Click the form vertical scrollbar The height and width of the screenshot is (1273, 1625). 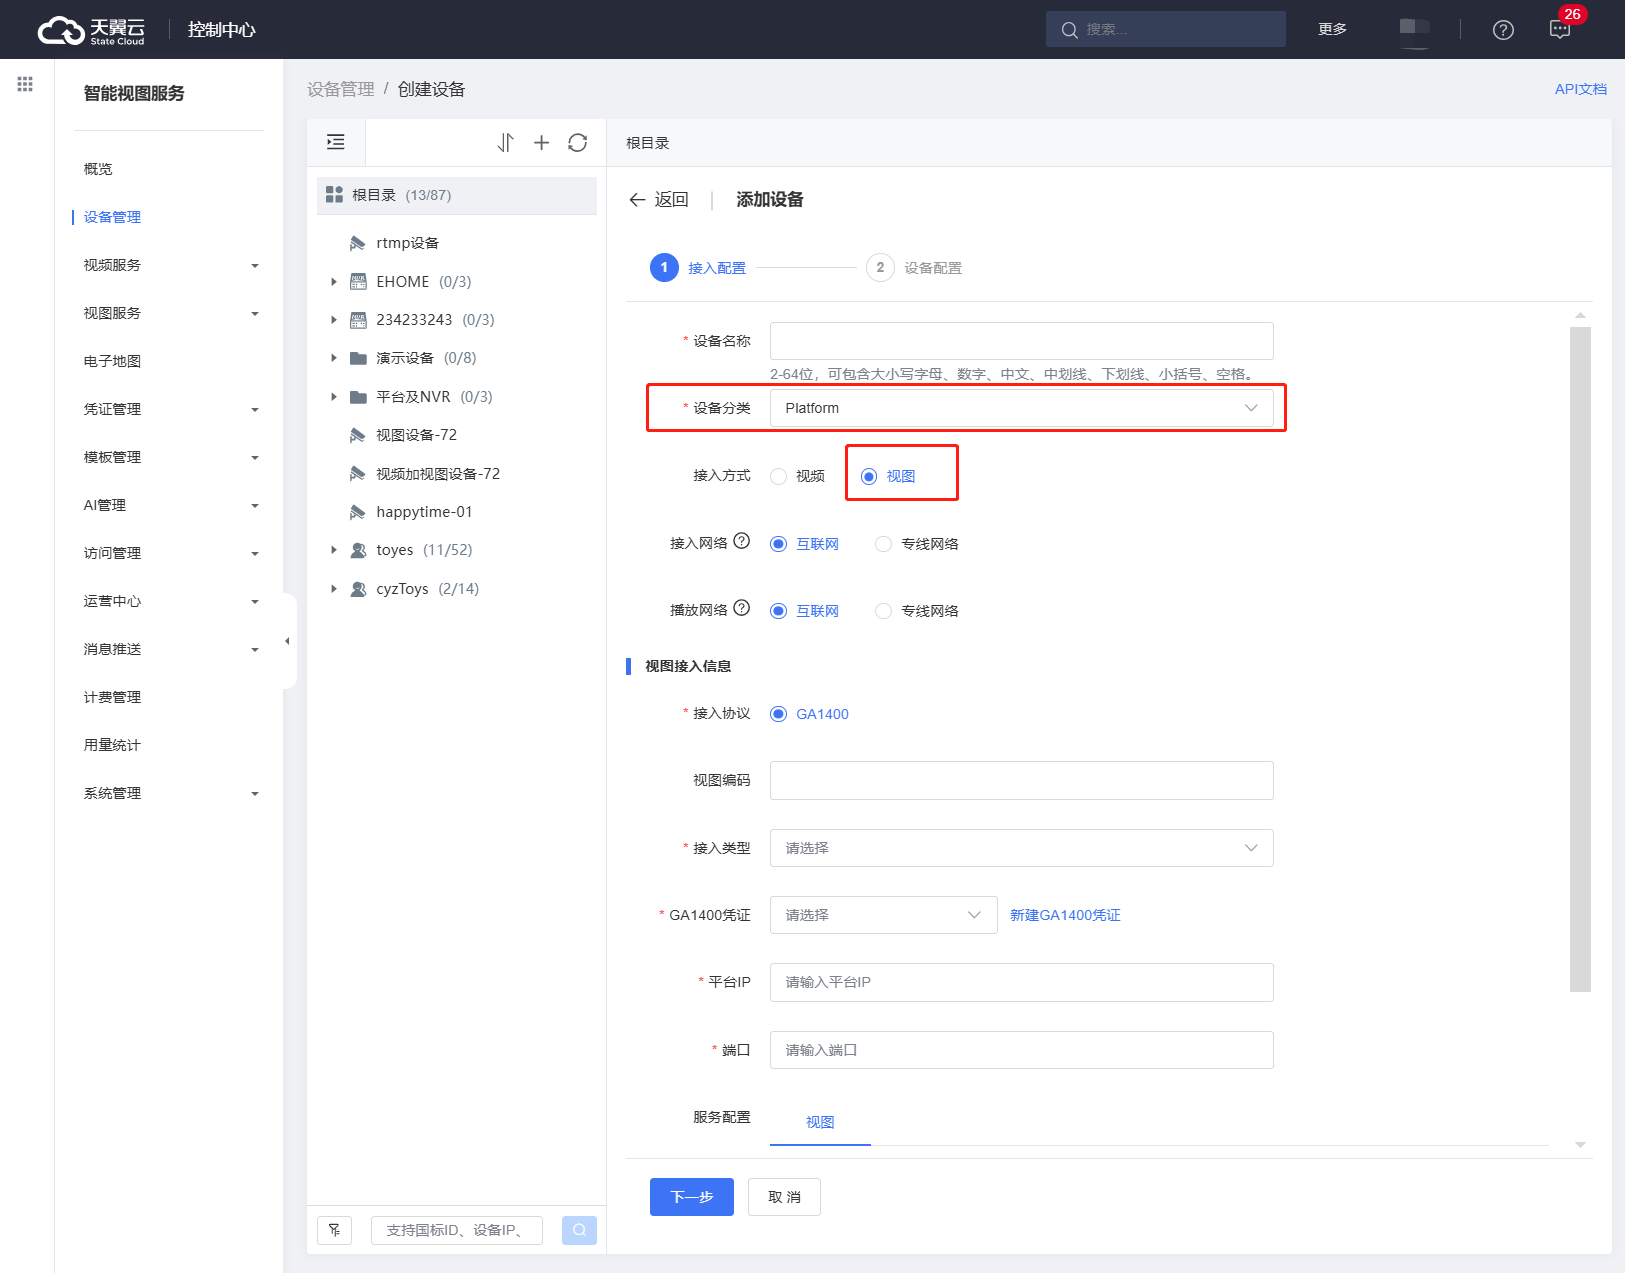point(1580,659)
